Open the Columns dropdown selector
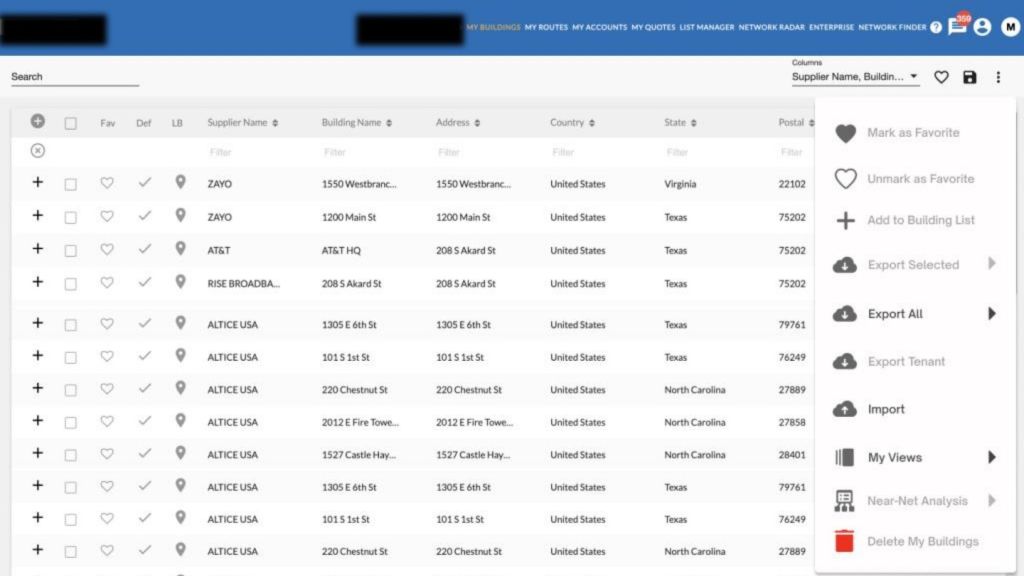This screenshot has height=576, width=1024. pos(855,77)
